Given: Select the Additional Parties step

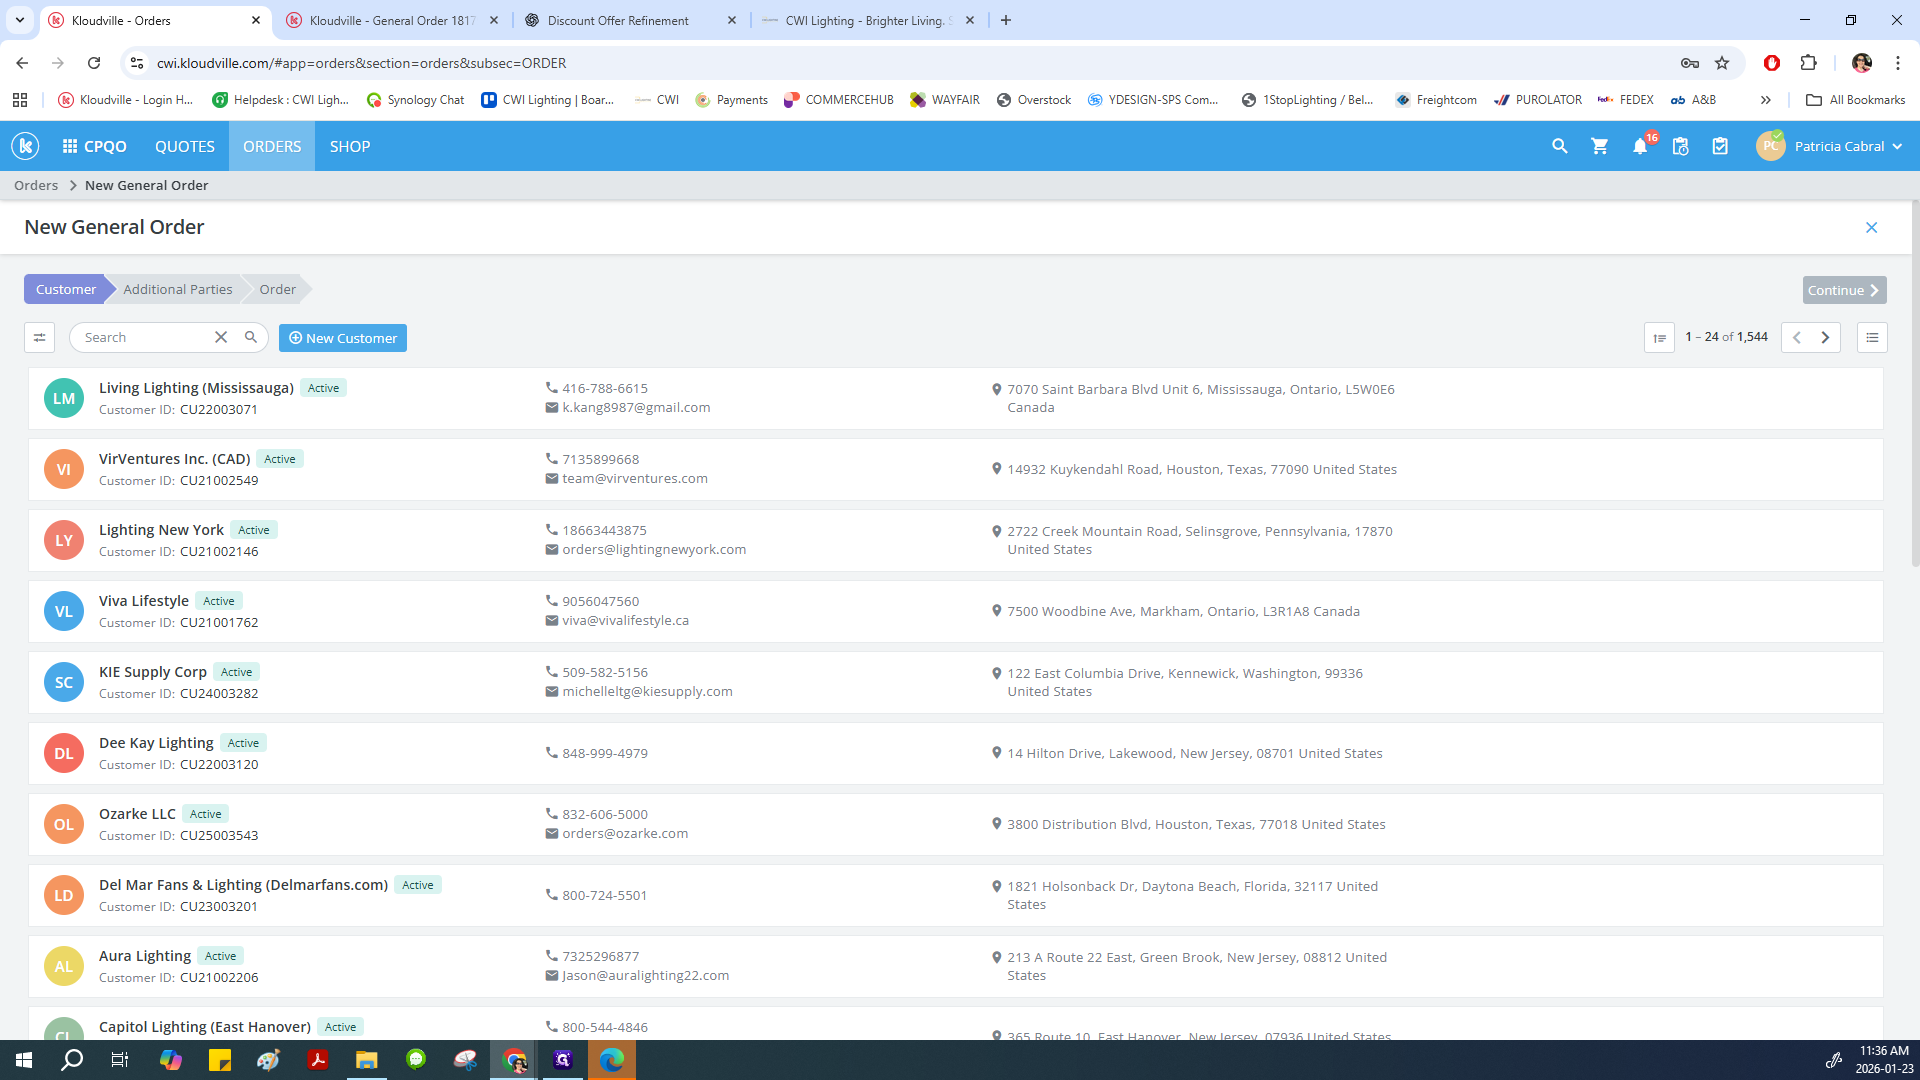Looking at the screenshot, I should 178,290.
